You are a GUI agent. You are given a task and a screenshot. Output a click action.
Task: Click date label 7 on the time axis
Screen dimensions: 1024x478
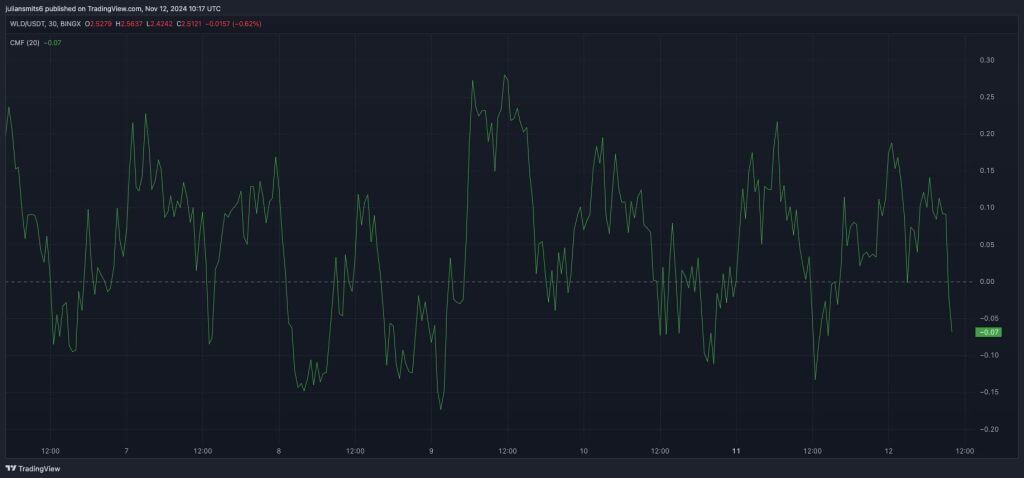127,451
